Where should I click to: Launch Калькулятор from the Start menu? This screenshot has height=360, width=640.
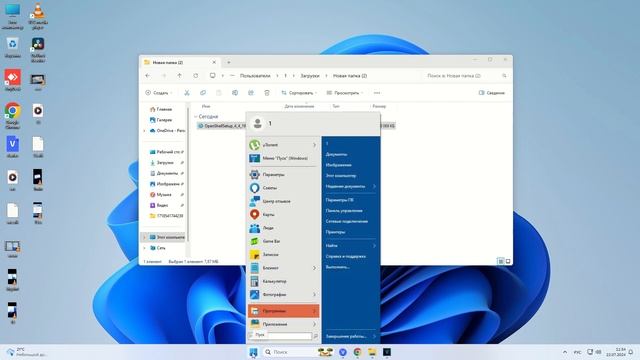pyautogui.click(x=283, y=281)
